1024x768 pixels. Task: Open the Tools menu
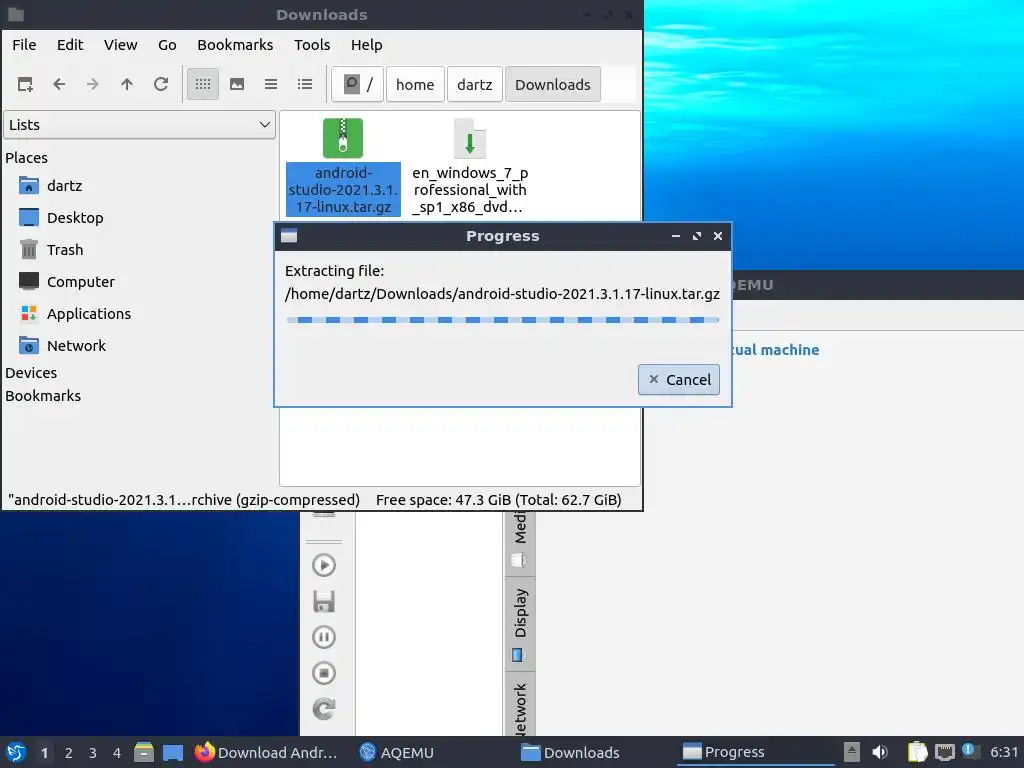point(312,45)
